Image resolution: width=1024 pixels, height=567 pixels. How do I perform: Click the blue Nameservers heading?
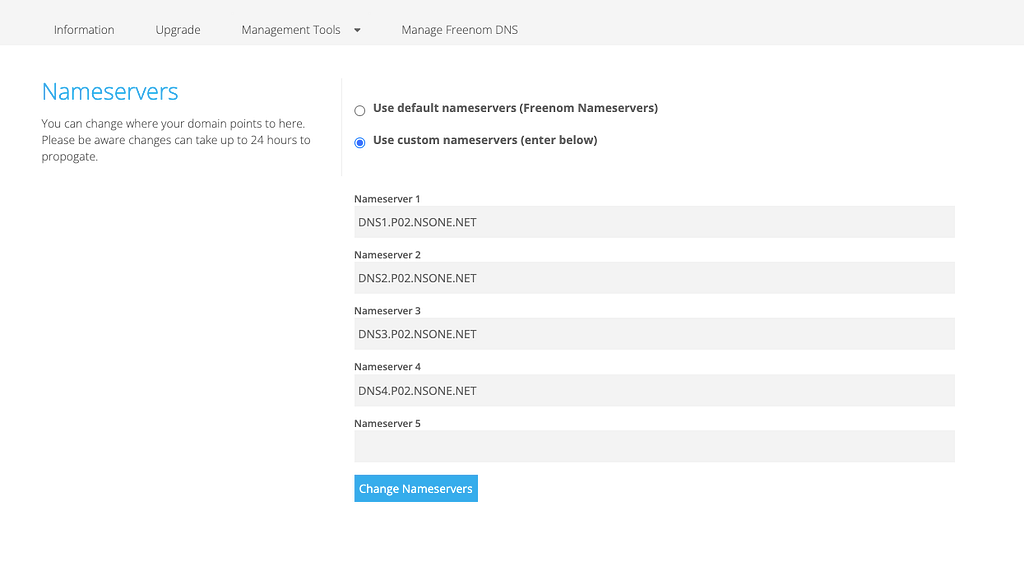point(110,91)
